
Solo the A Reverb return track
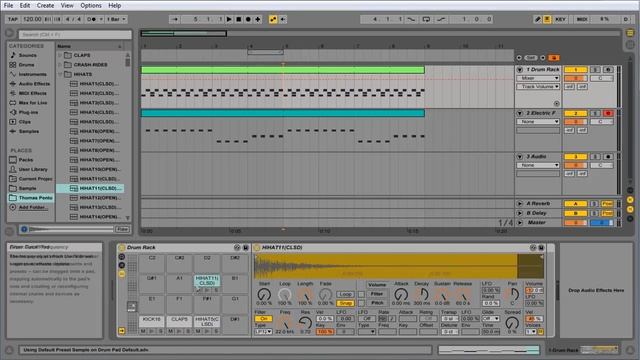point(594,204)
